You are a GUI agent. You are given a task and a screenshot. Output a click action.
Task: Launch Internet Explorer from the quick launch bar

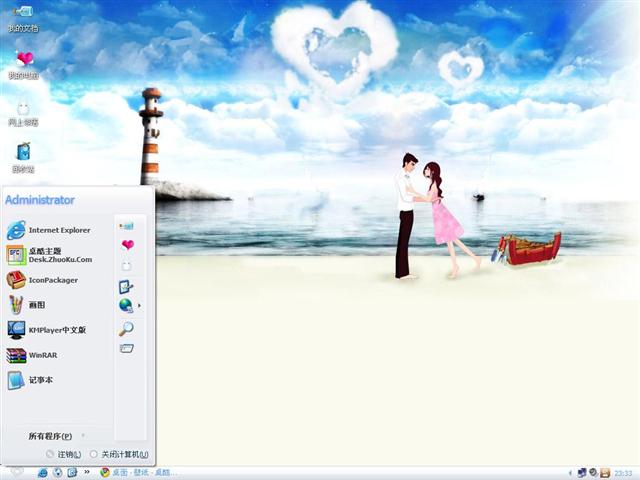click(x=42, y=473)
